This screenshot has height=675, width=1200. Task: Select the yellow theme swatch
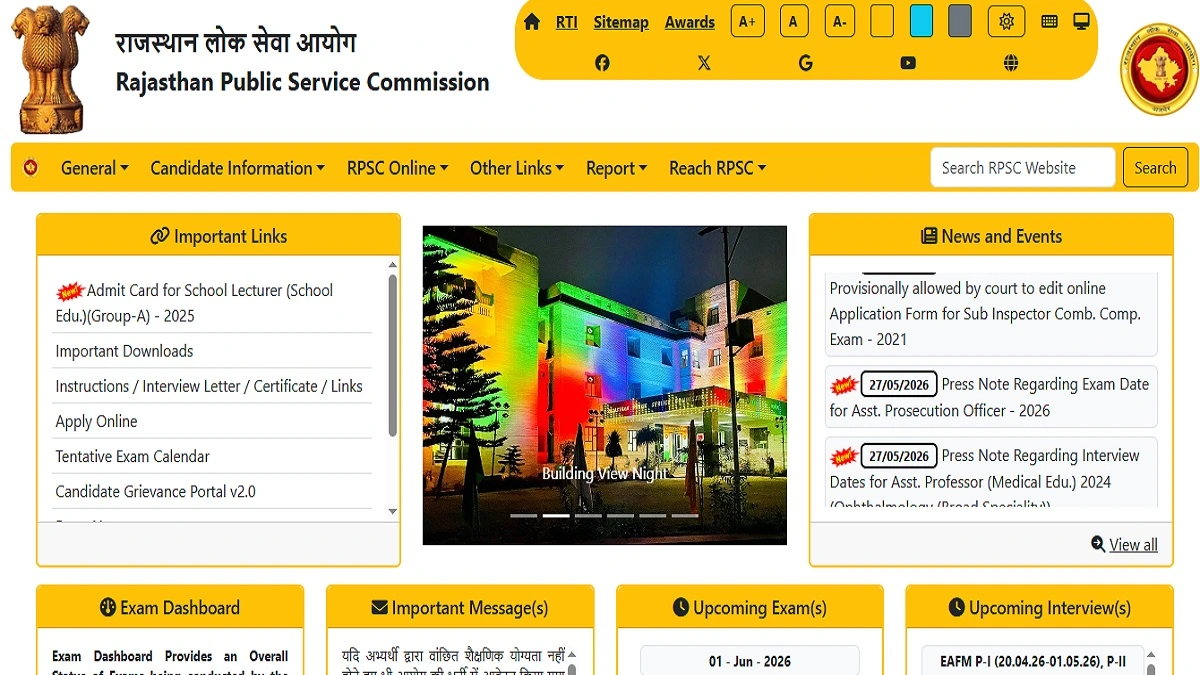(882, 21)
